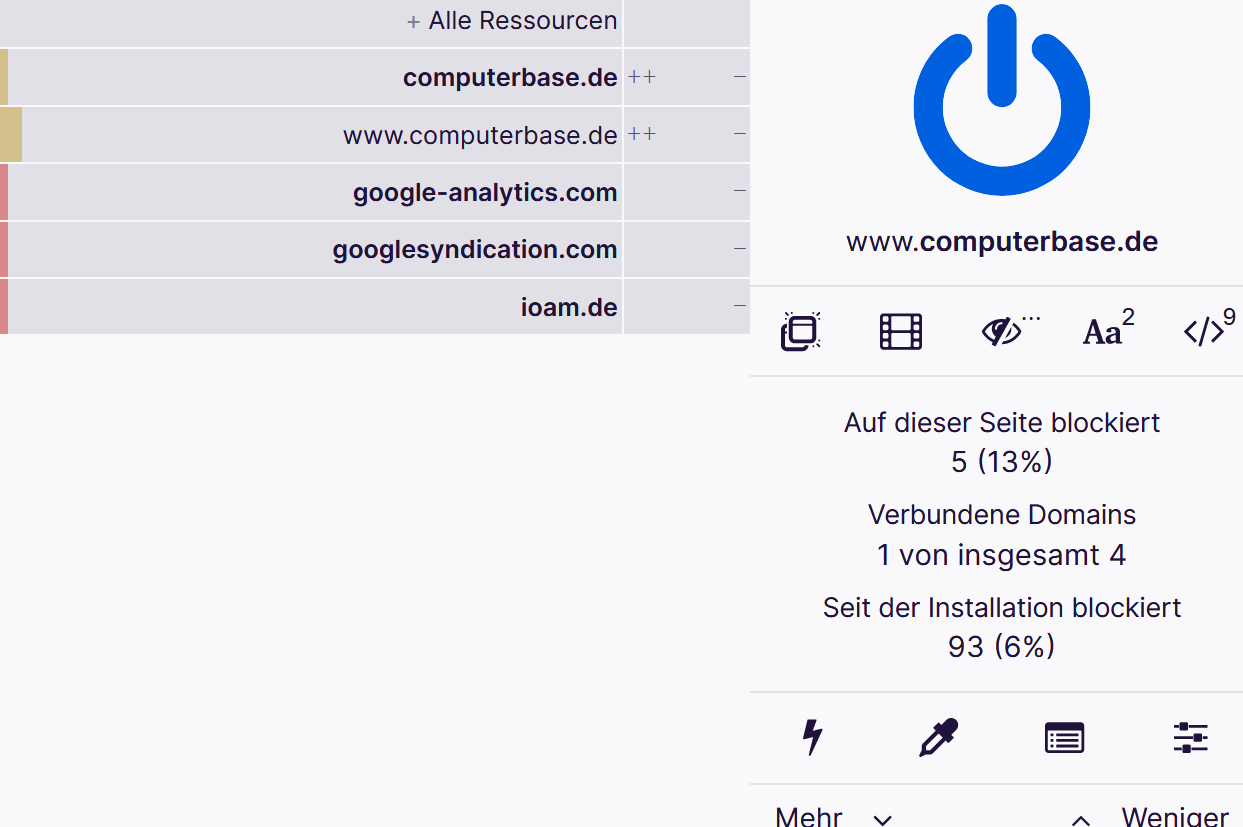1243x827 pixels.
Task: Click the yellow rule bar of www.computerbase.de
Action: 11,135
